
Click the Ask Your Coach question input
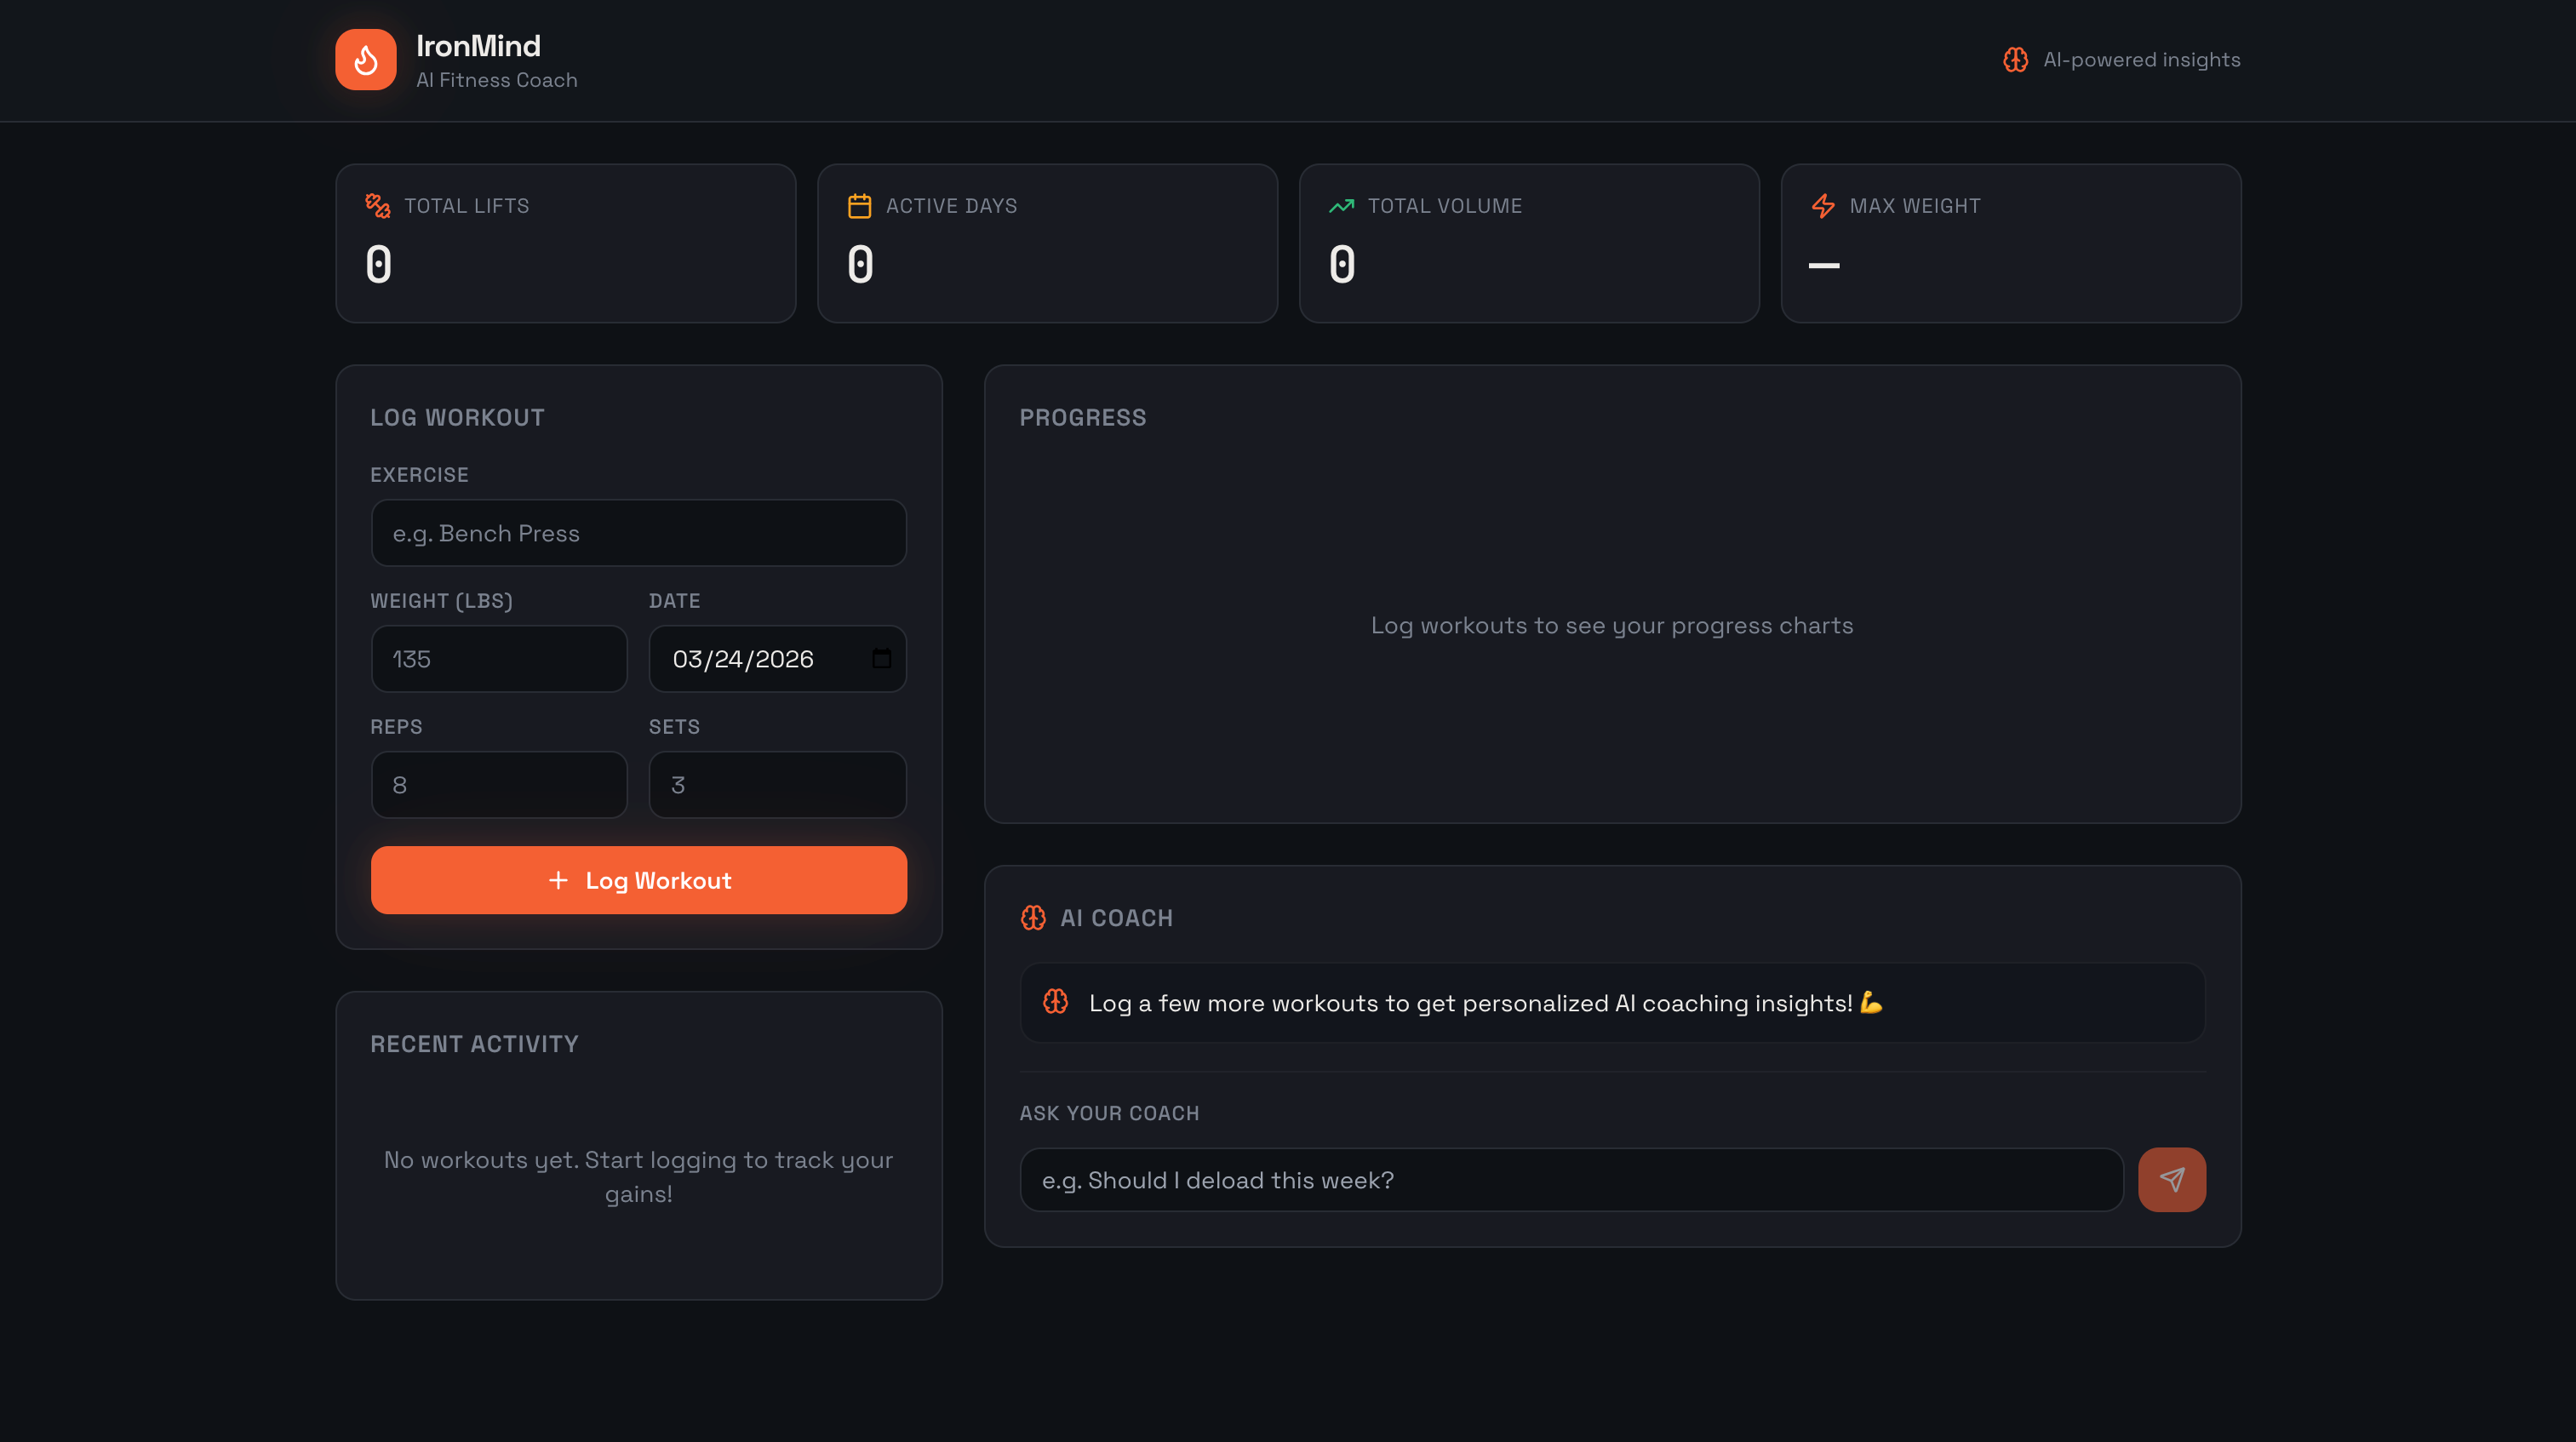tap(1569, 1179)
